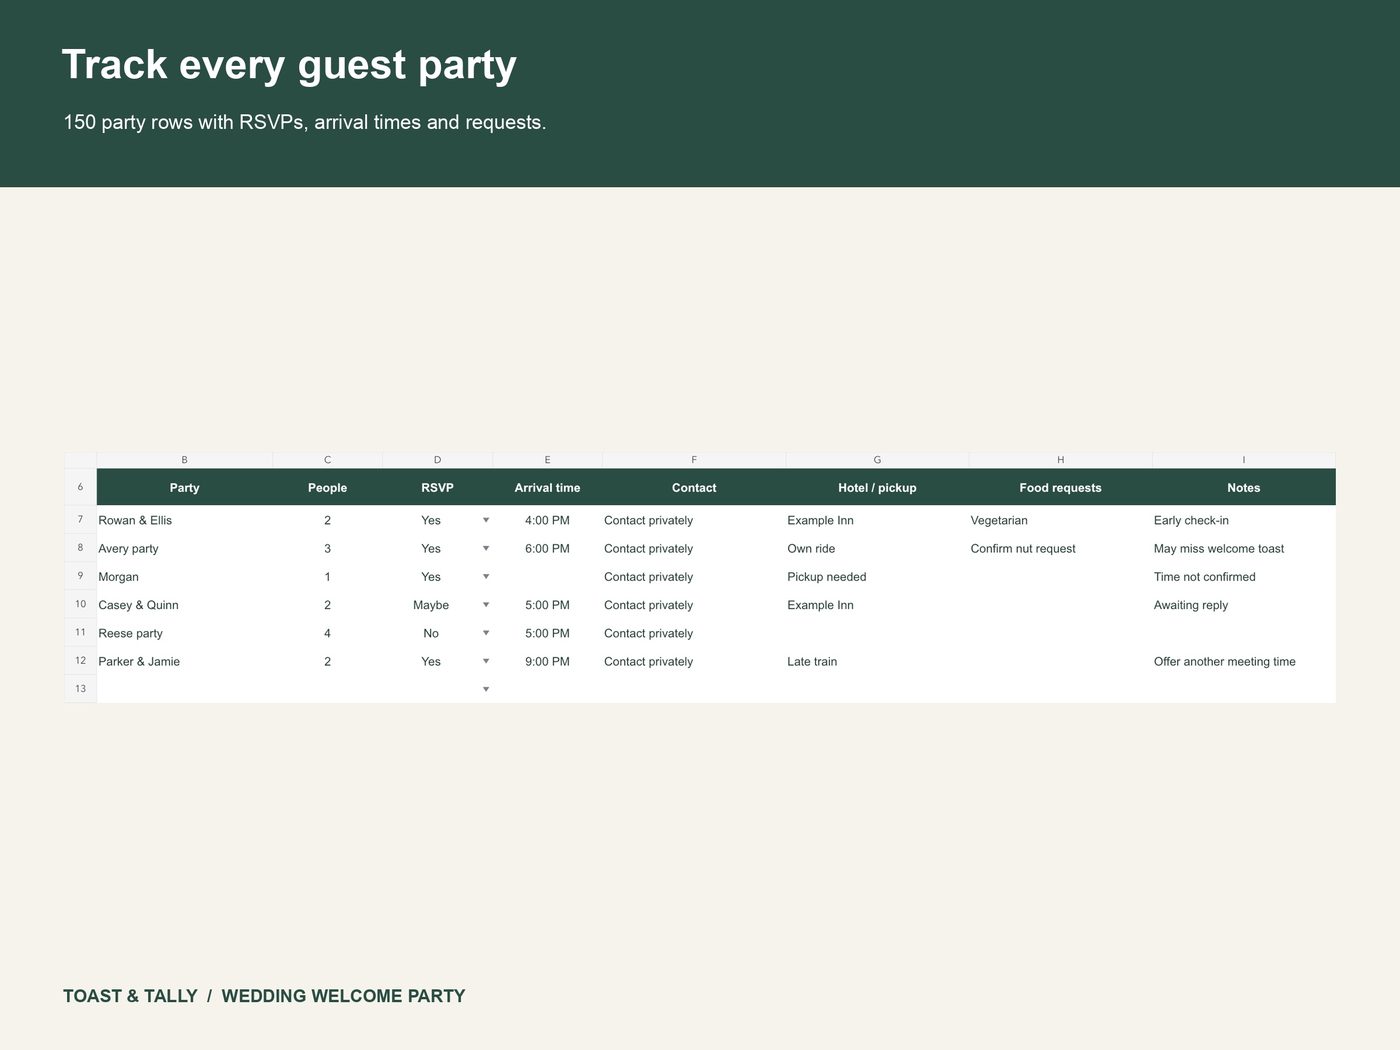
Task: Click the Time not confirmed note
Action: pos(1244,577)
